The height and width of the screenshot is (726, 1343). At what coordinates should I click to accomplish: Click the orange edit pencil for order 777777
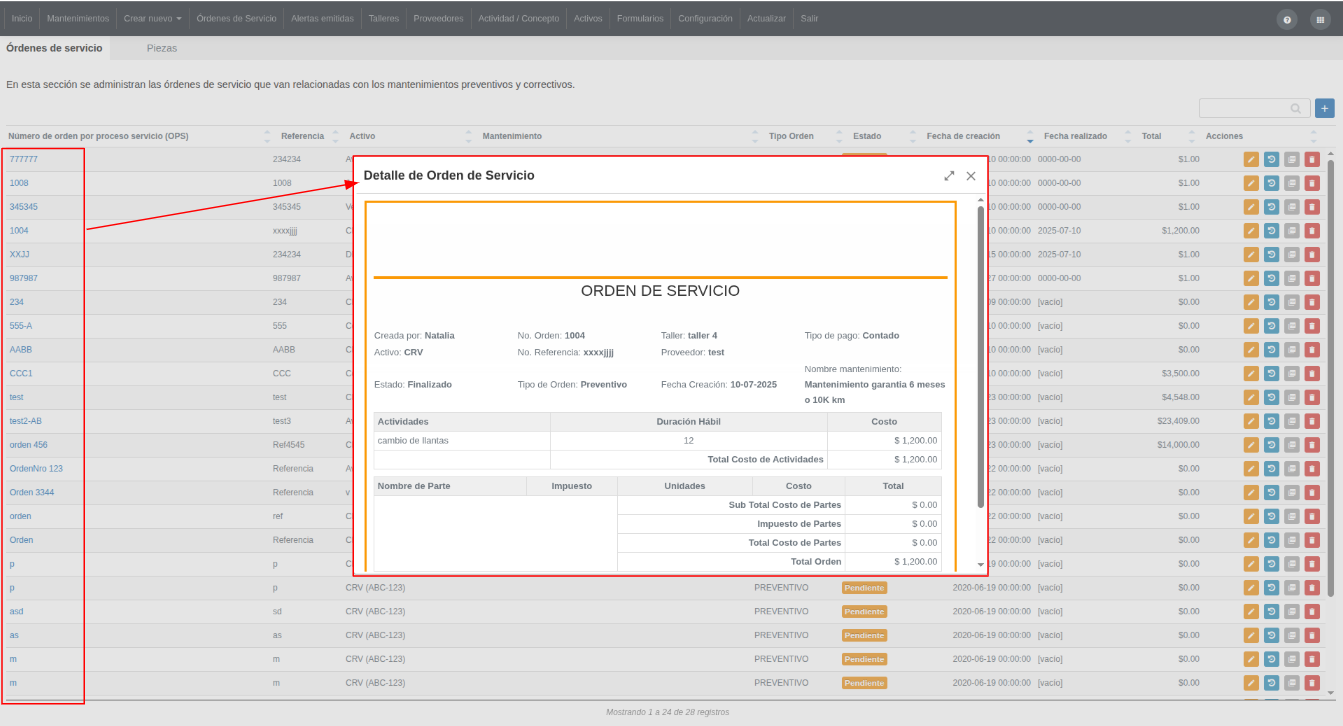[x=1251, y=159]
